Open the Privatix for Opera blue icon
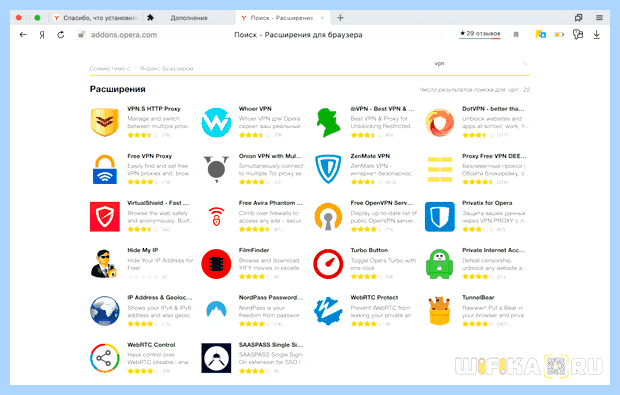Screen dimensions: 620x395 tap(440, 217)
